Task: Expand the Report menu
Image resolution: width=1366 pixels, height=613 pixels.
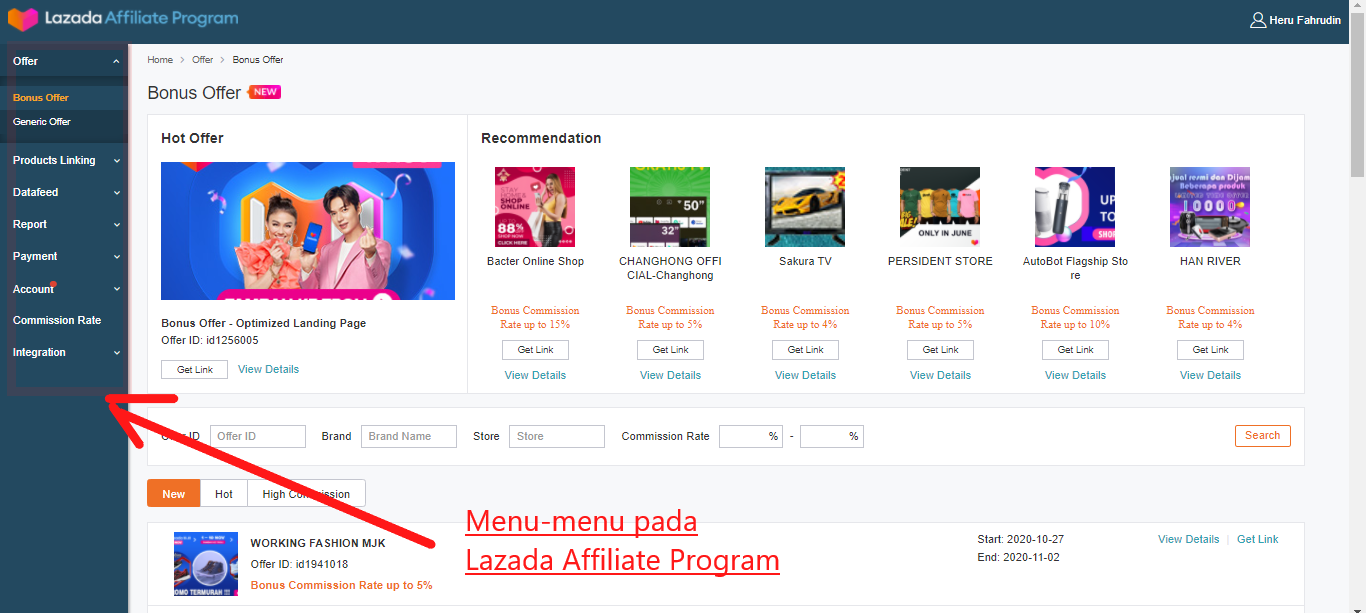Action: point(63,224)
